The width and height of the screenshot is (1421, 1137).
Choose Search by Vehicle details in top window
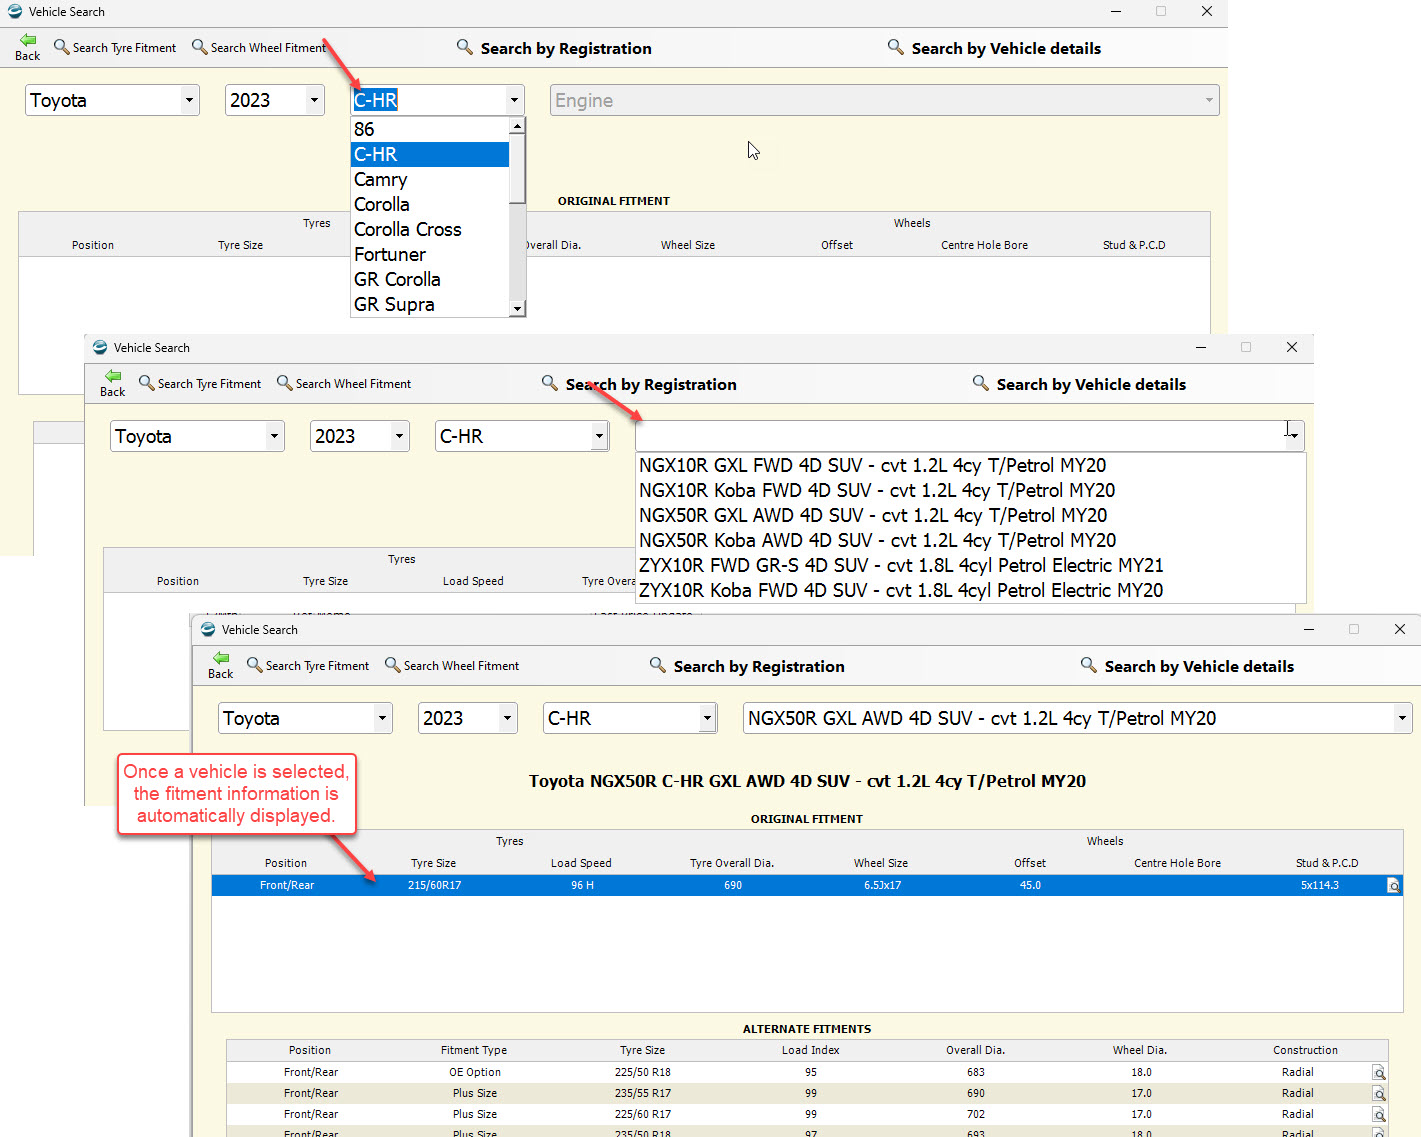tap(994, 48)
